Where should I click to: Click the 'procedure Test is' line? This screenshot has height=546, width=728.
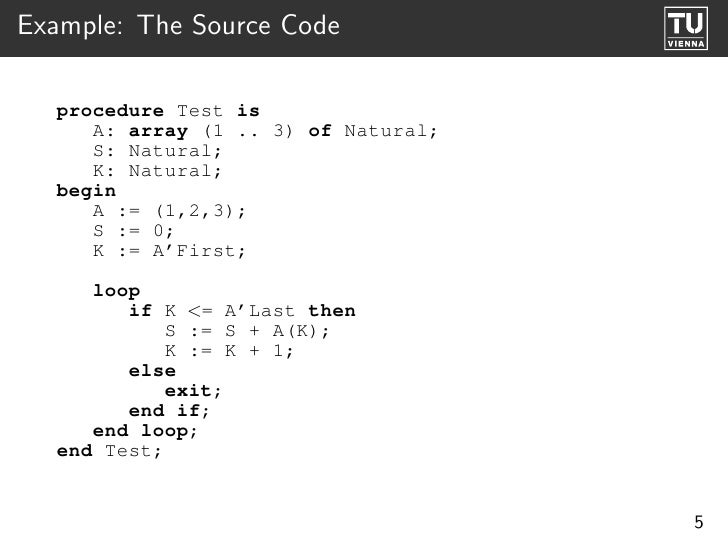[x=157, y=110]
